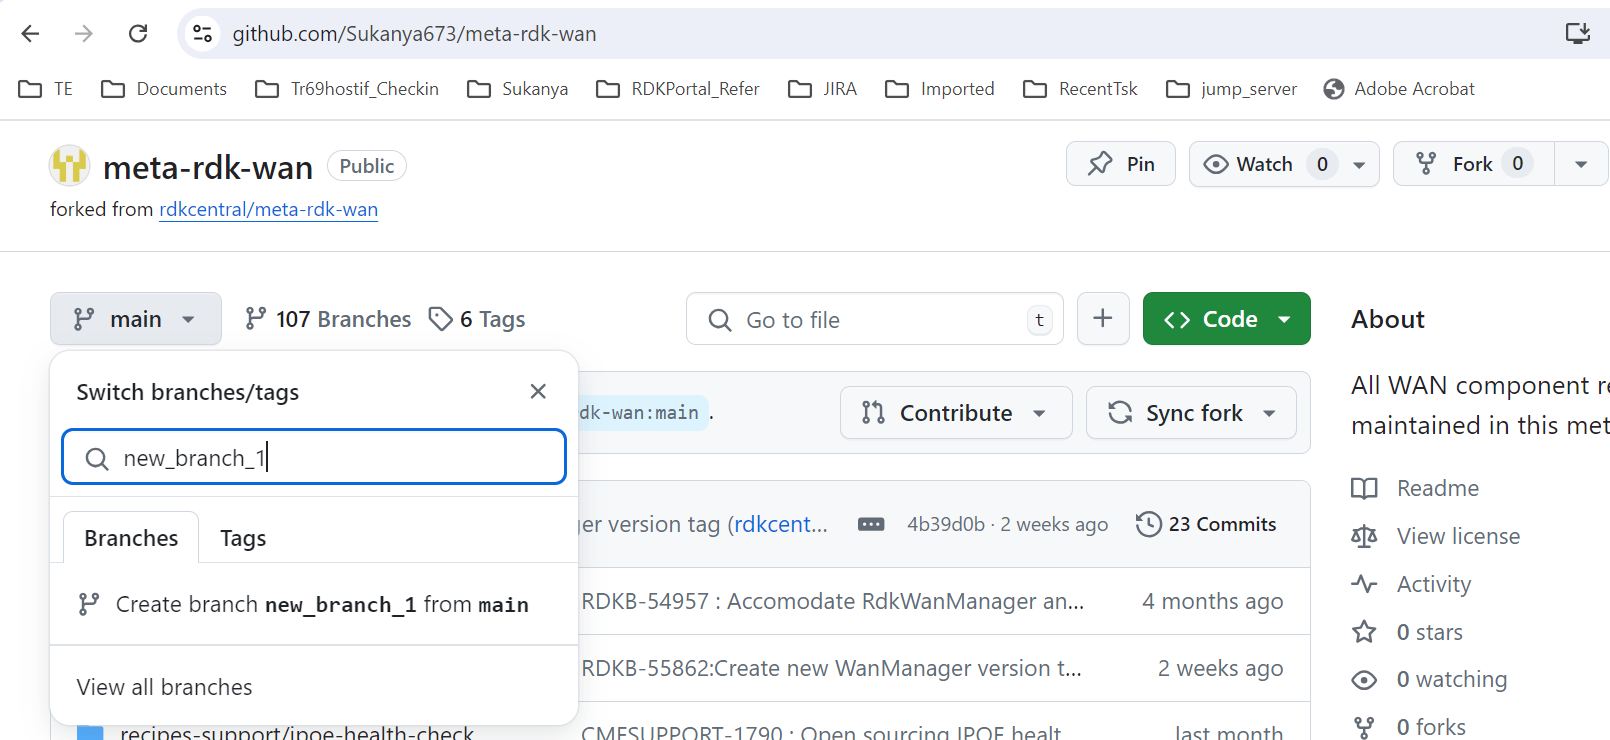The image size is (1610, 740).
Task: Expand the Watch options dropdown arrow
Action: (1359, 165)
